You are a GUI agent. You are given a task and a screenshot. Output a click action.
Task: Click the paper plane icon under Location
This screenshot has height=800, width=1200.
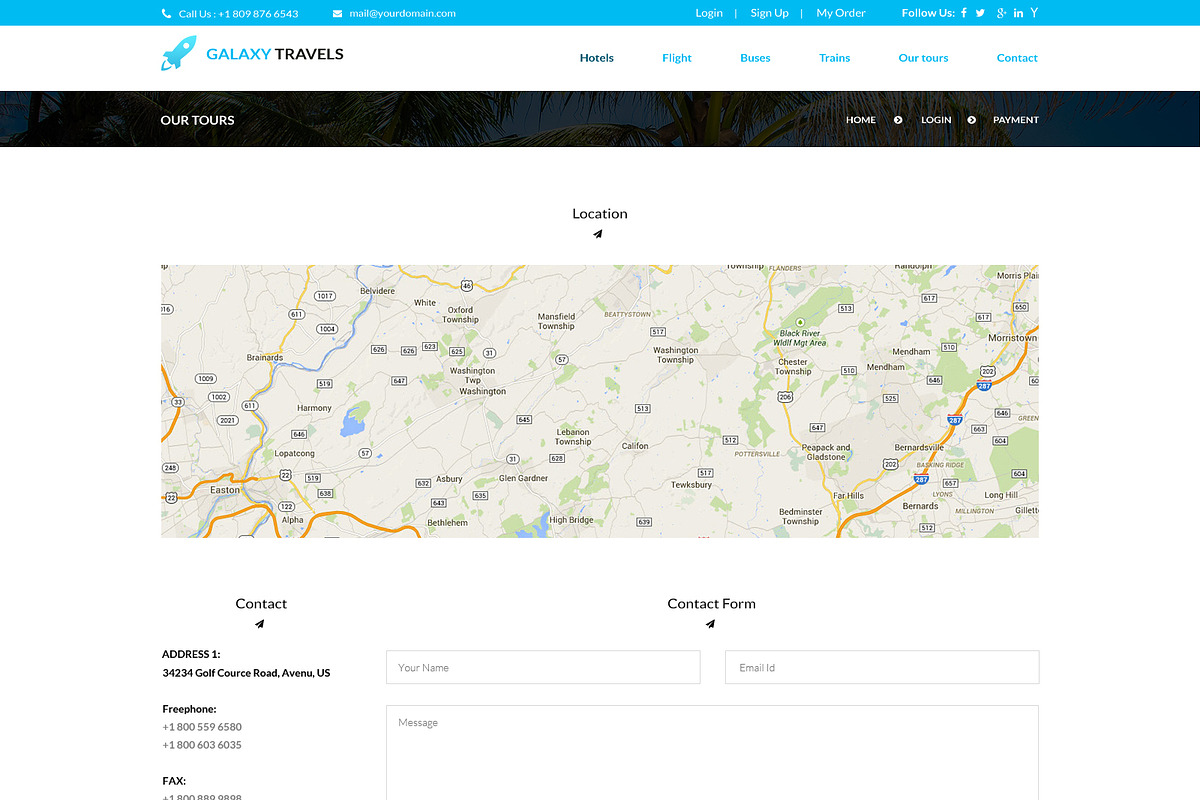coord(598,234)
